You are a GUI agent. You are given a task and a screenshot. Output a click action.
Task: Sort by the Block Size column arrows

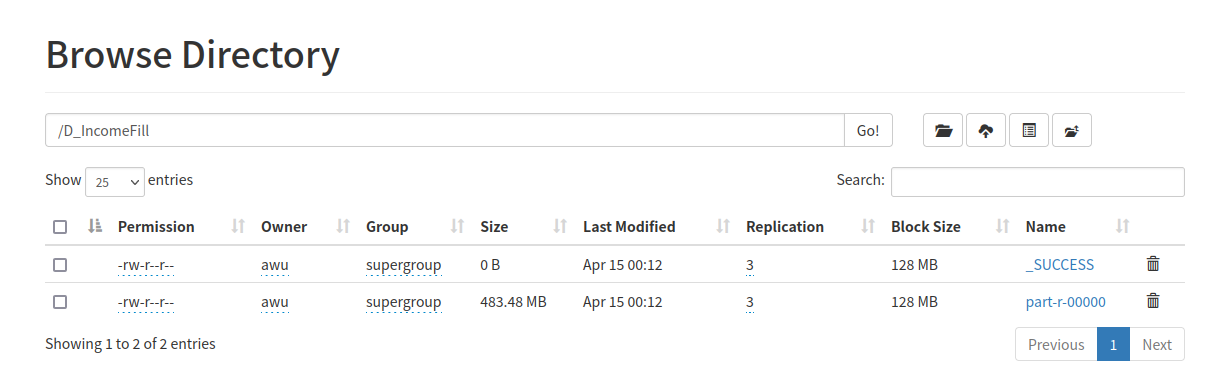point(1003,227)
